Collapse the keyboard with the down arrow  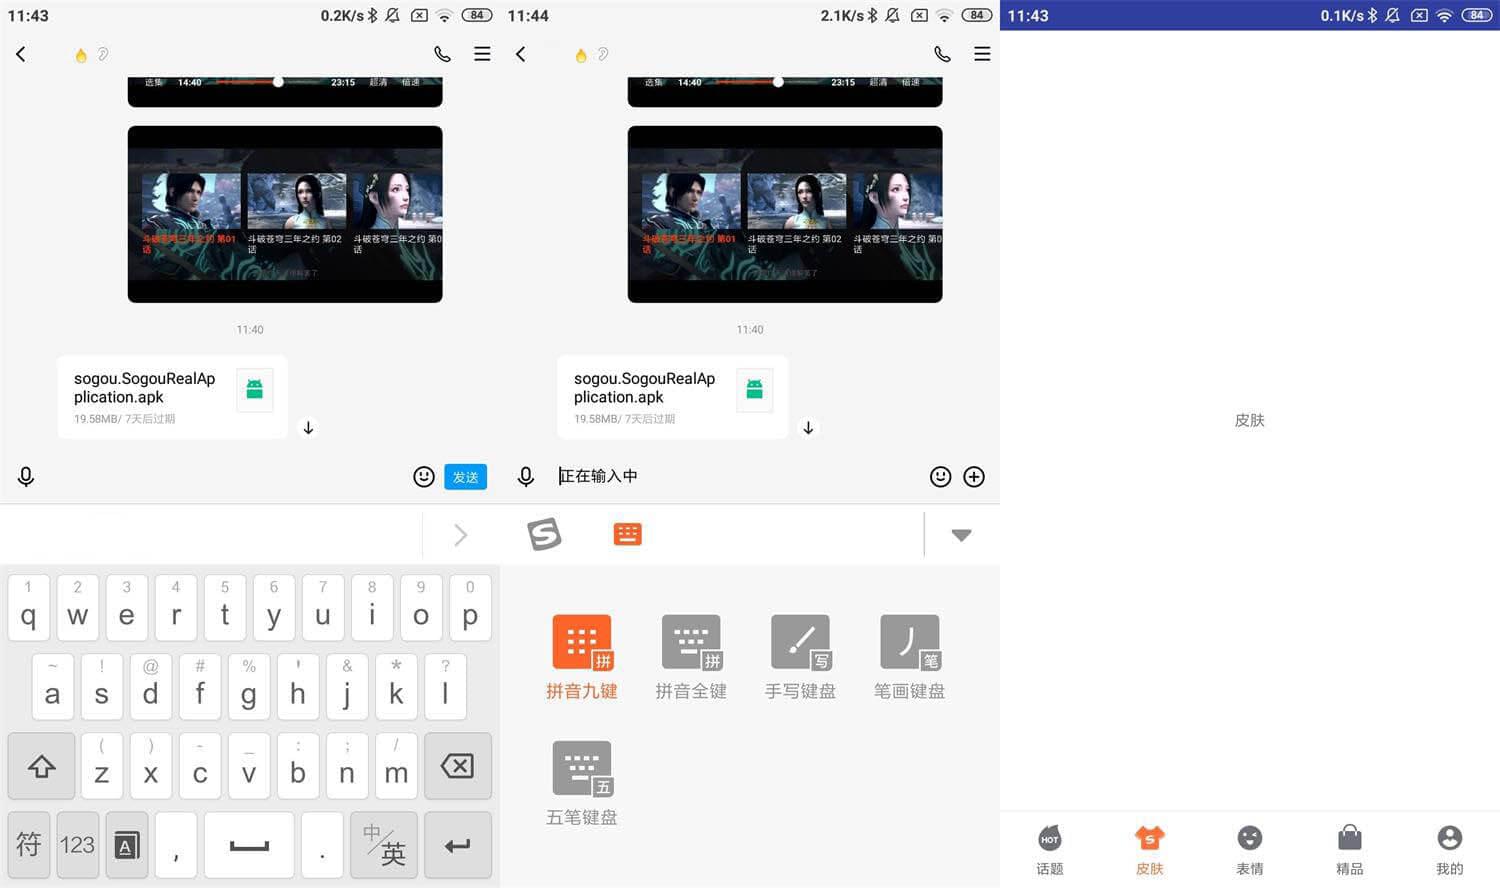pos(959,534)
